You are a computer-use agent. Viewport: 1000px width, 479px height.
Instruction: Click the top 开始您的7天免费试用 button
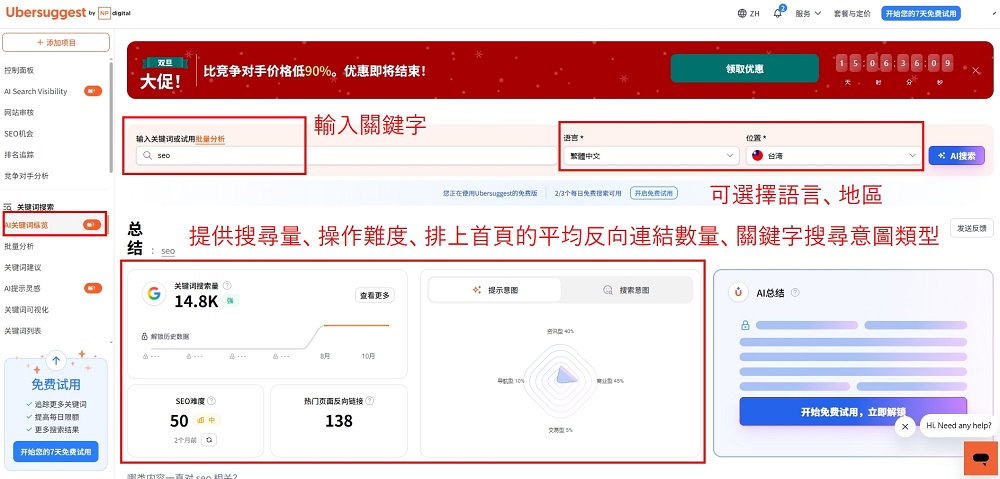(920, 13)
